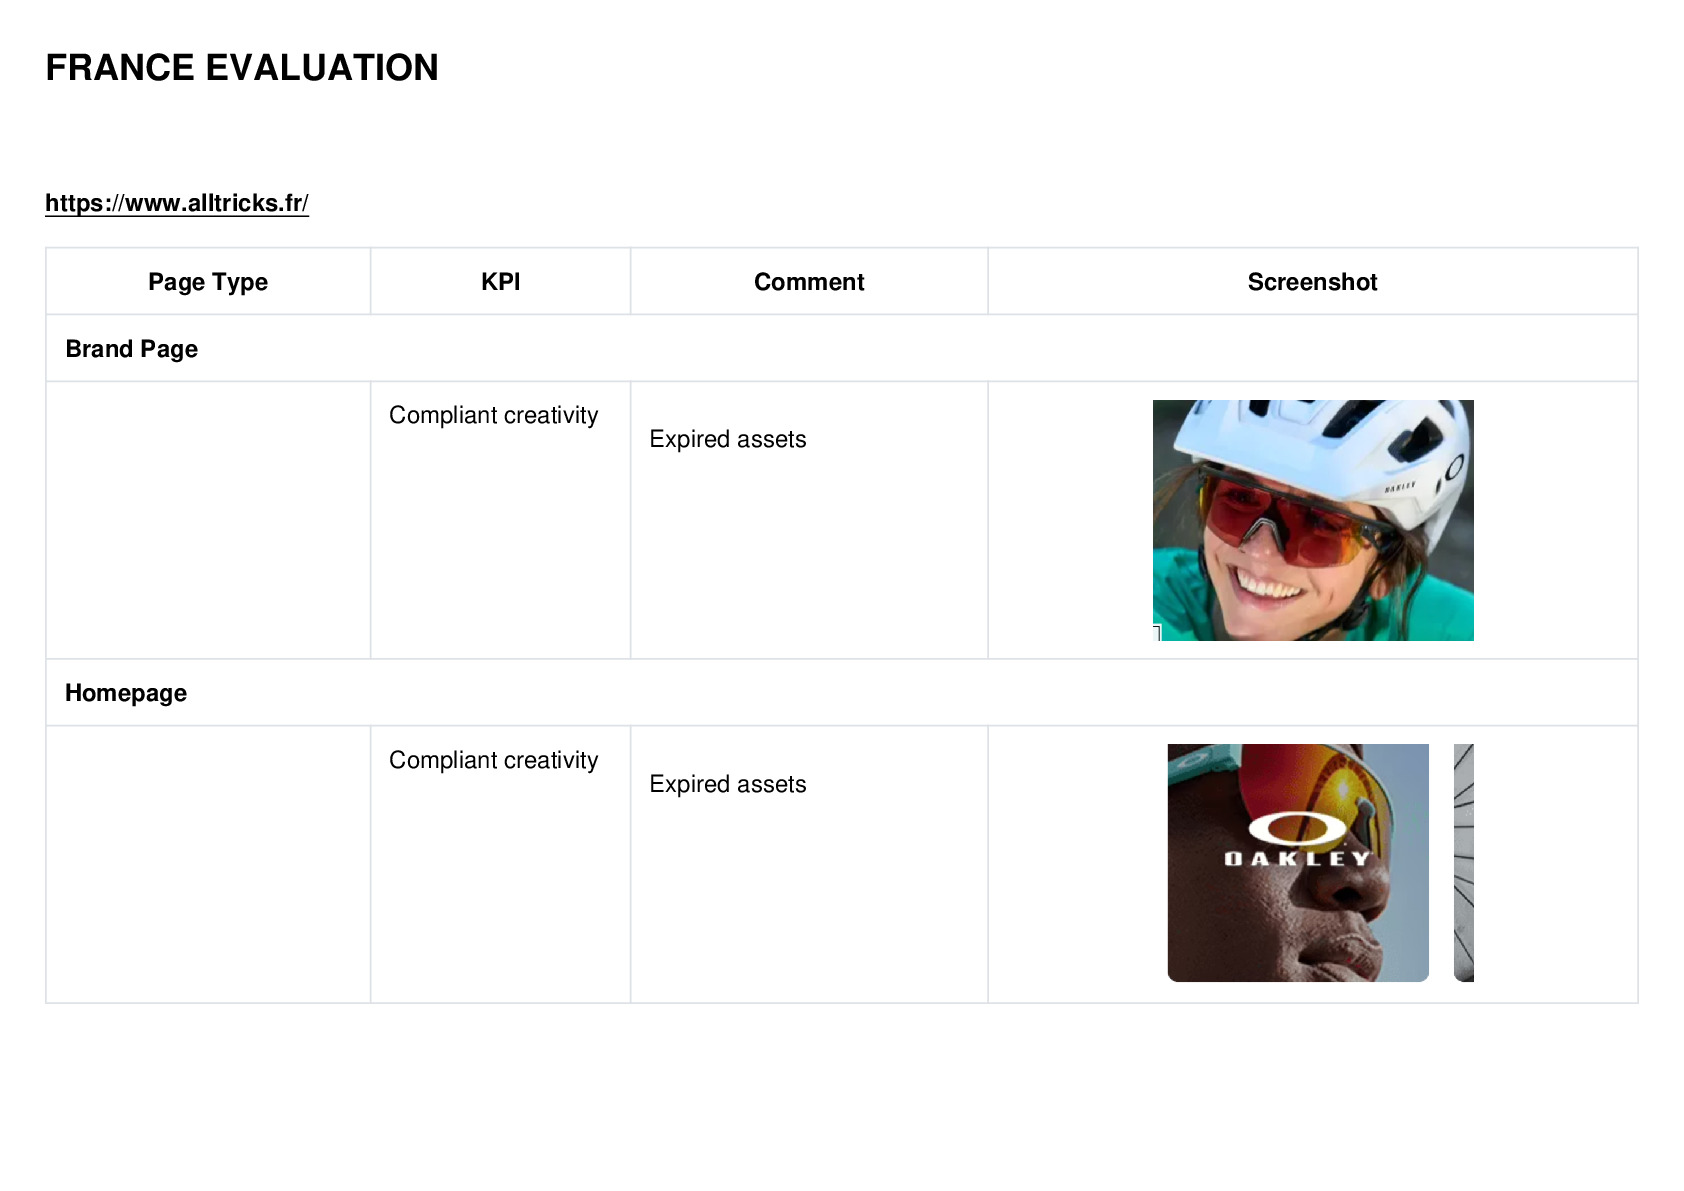
Task: Click Compliant creativity in Brand Page row
Action: 494,415
